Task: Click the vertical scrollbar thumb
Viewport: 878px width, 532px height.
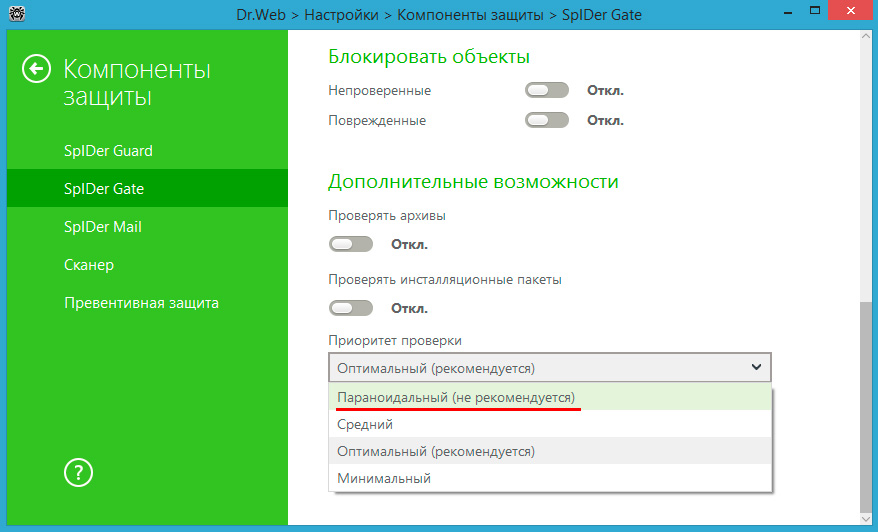Action: 866,406
